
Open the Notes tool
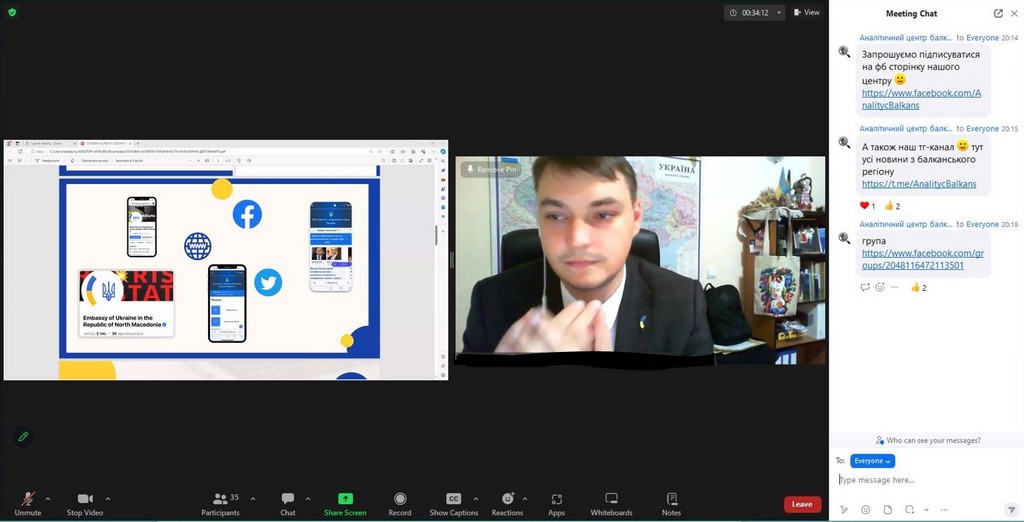[671, 499]
